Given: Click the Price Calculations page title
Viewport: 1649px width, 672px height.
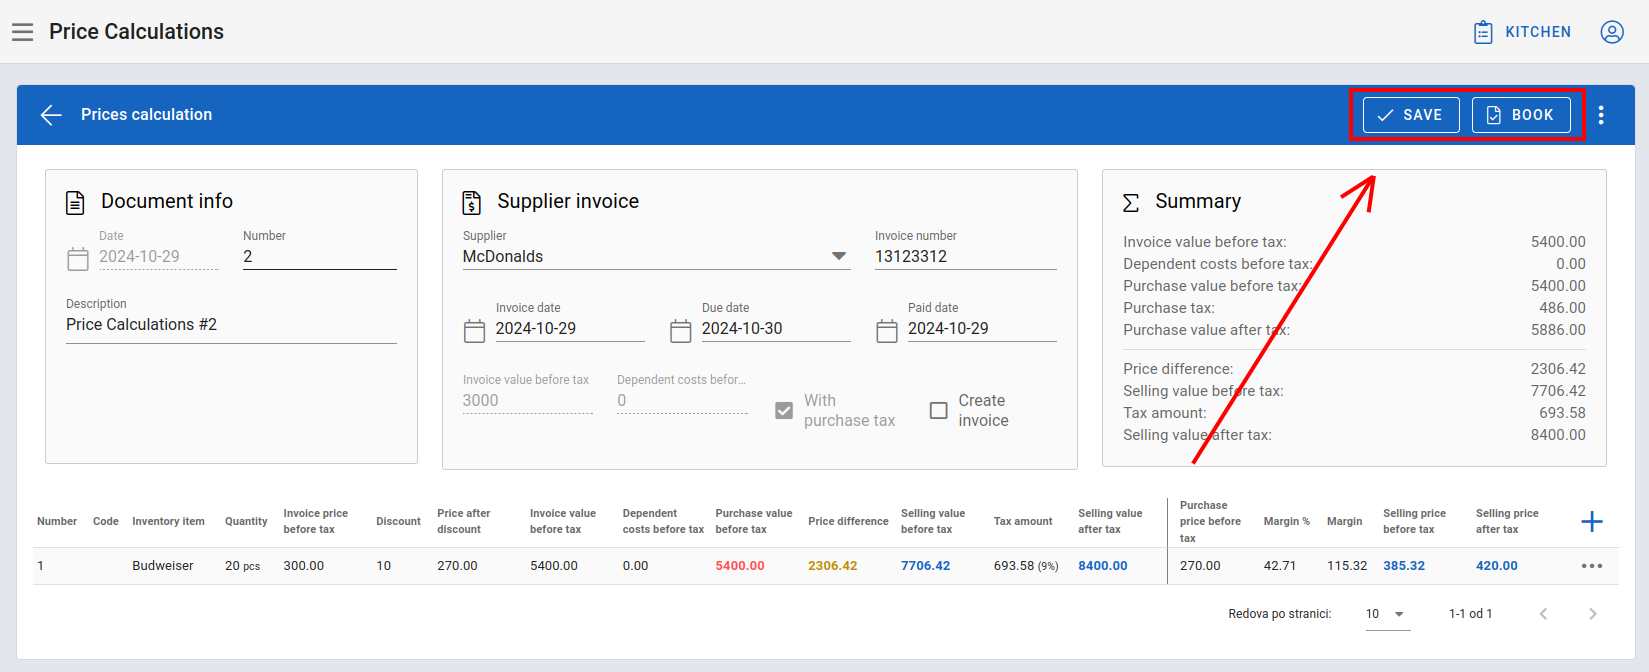Looking at the screenshot, I should click(x=137, y=32).
